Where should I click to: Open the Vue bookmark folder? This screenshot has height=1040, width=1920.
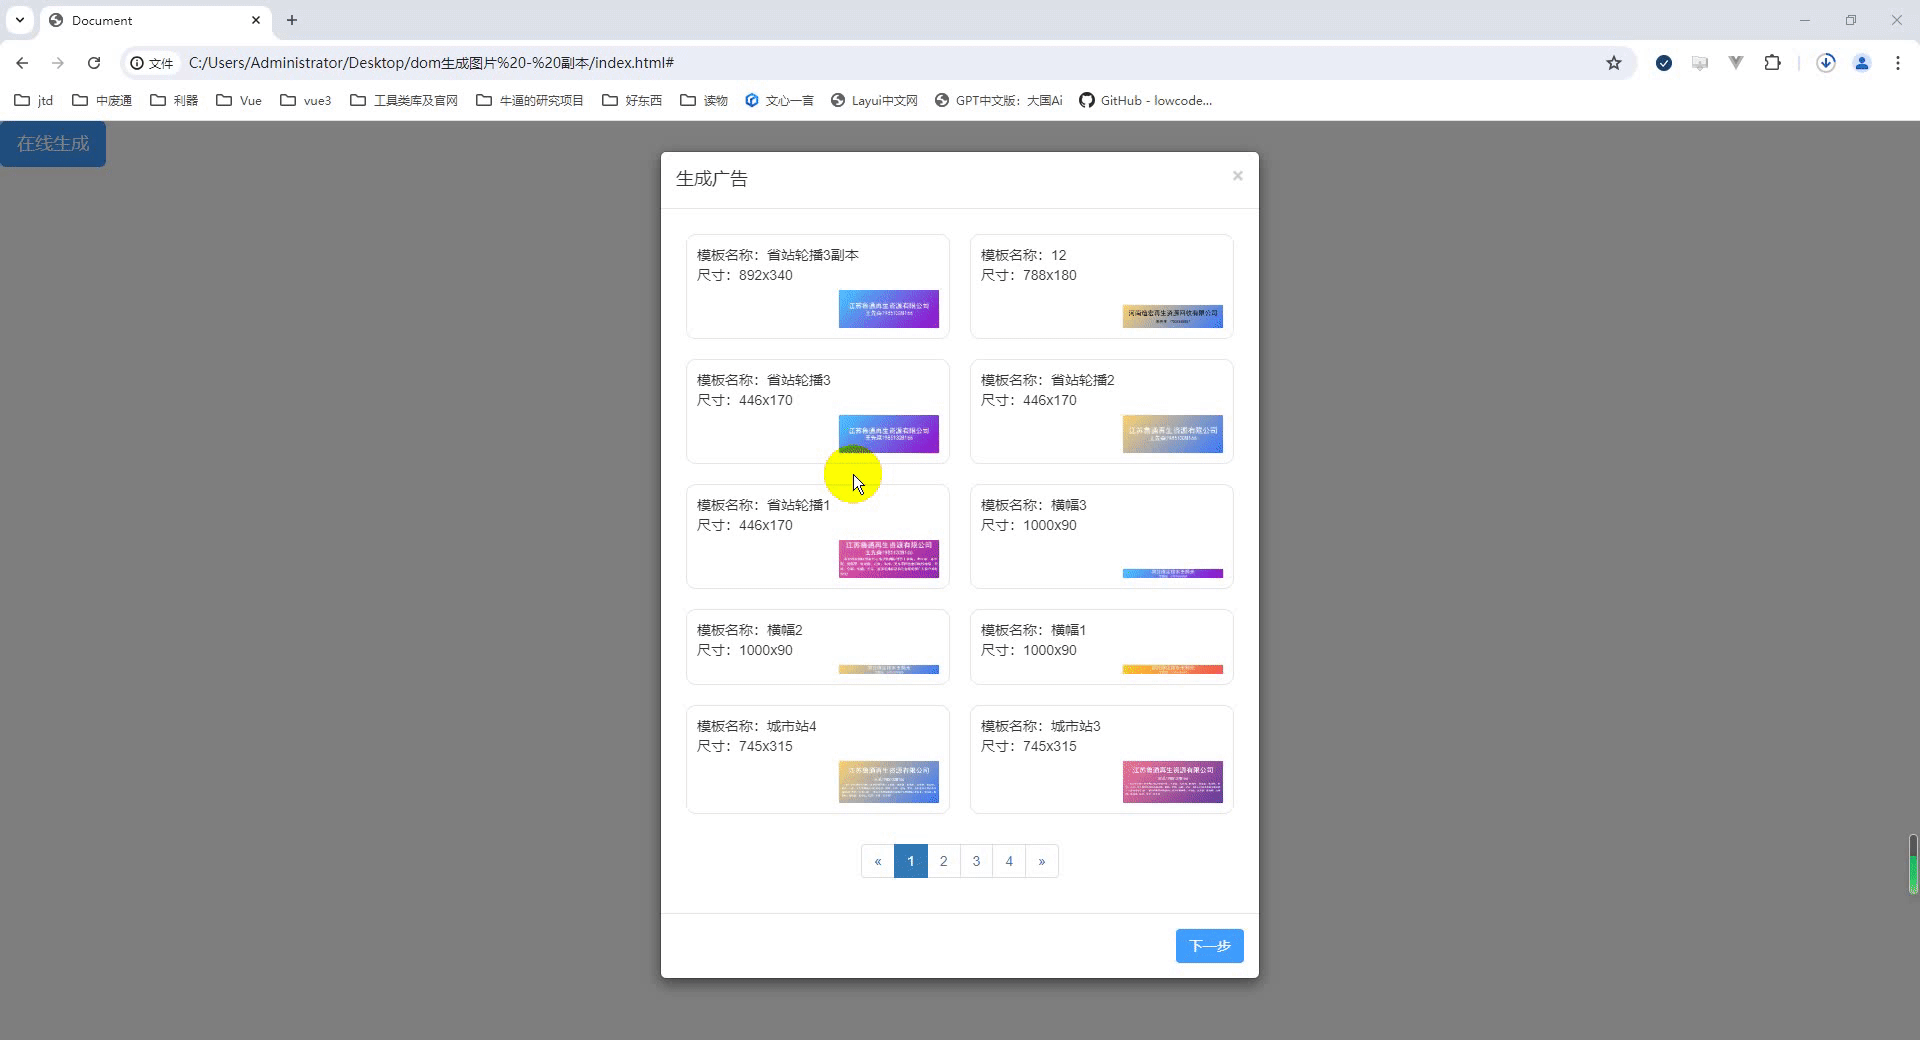click(x=239, y=100)
